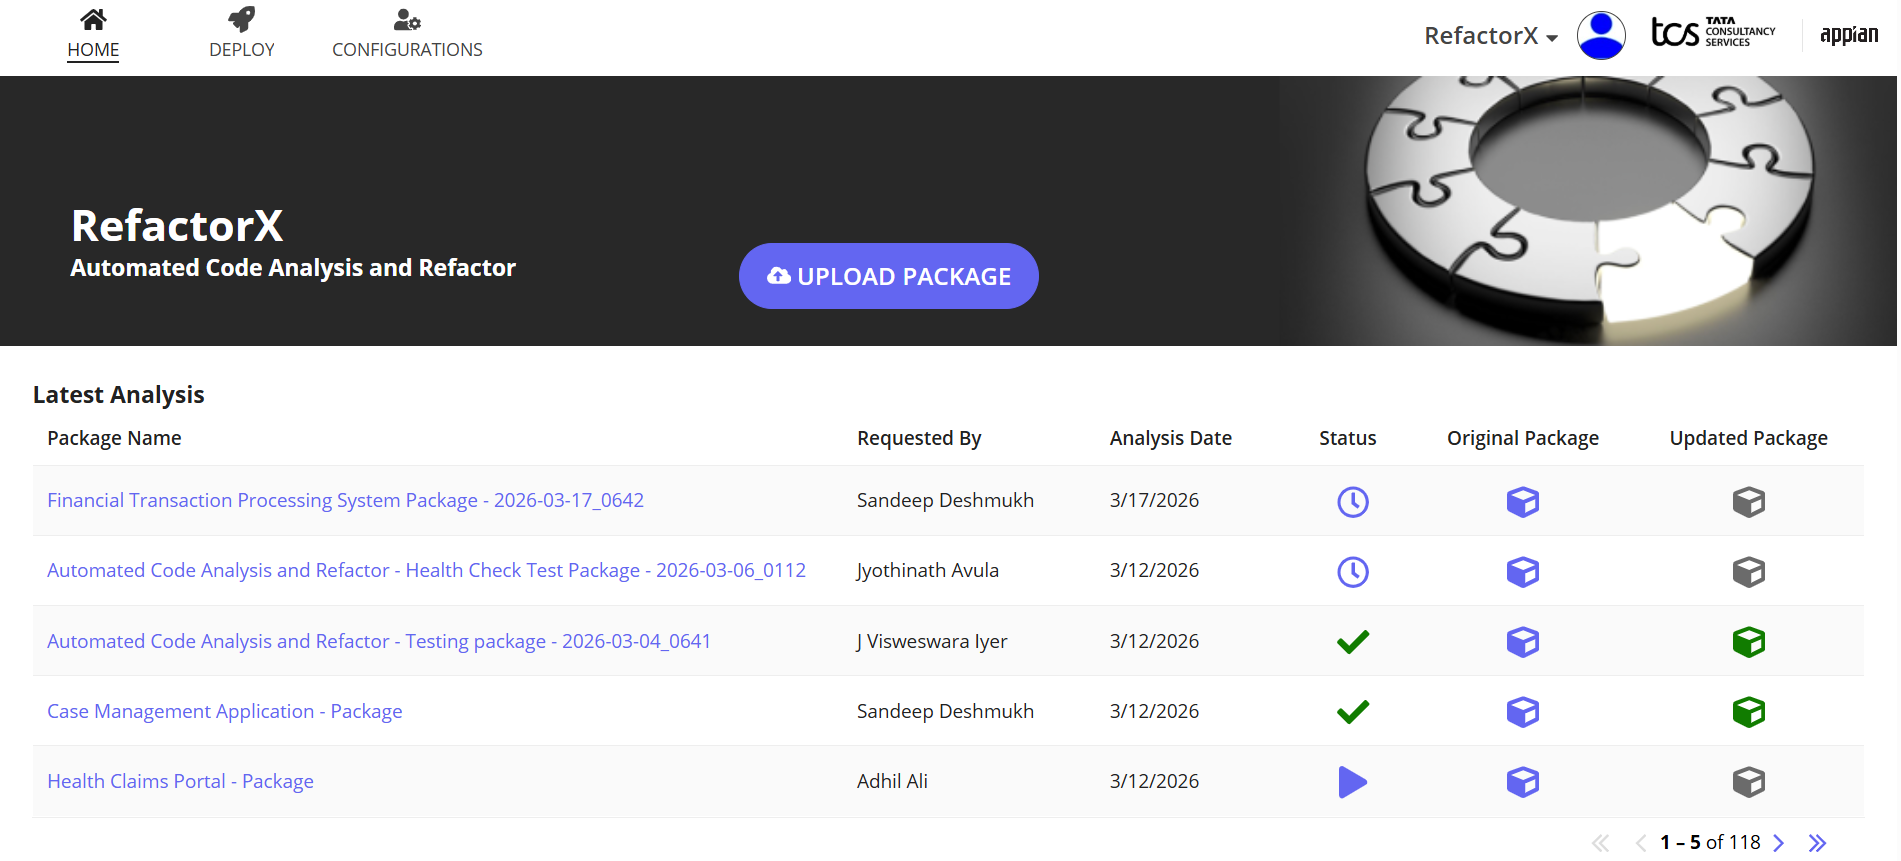The width and height of the screenshot is (1901, 861).
Task: Click the Upload Package button
Action: [888, 276]
